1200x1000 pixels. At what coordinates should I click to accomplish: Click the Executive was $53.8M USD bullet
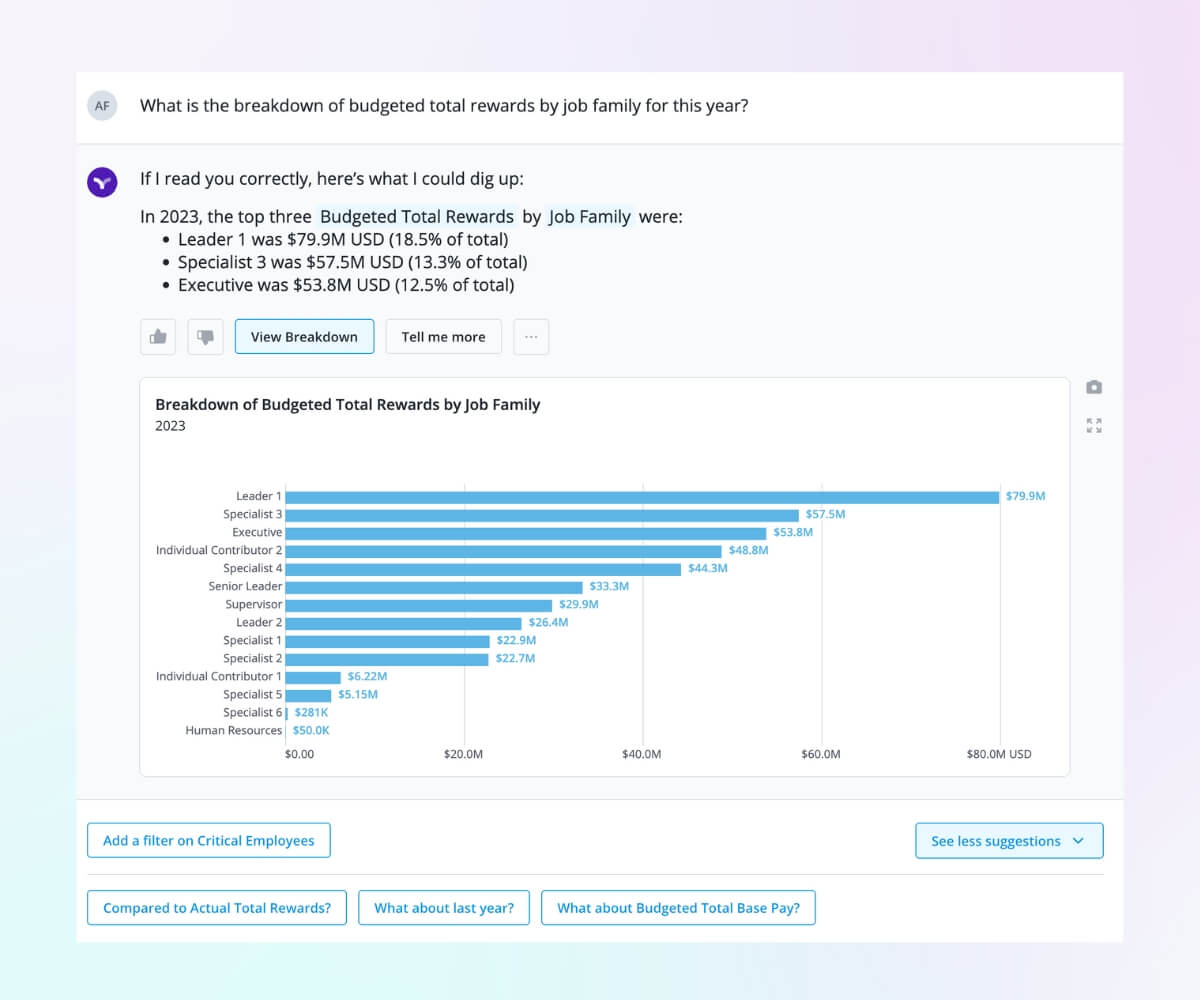(x=346, y=285)
